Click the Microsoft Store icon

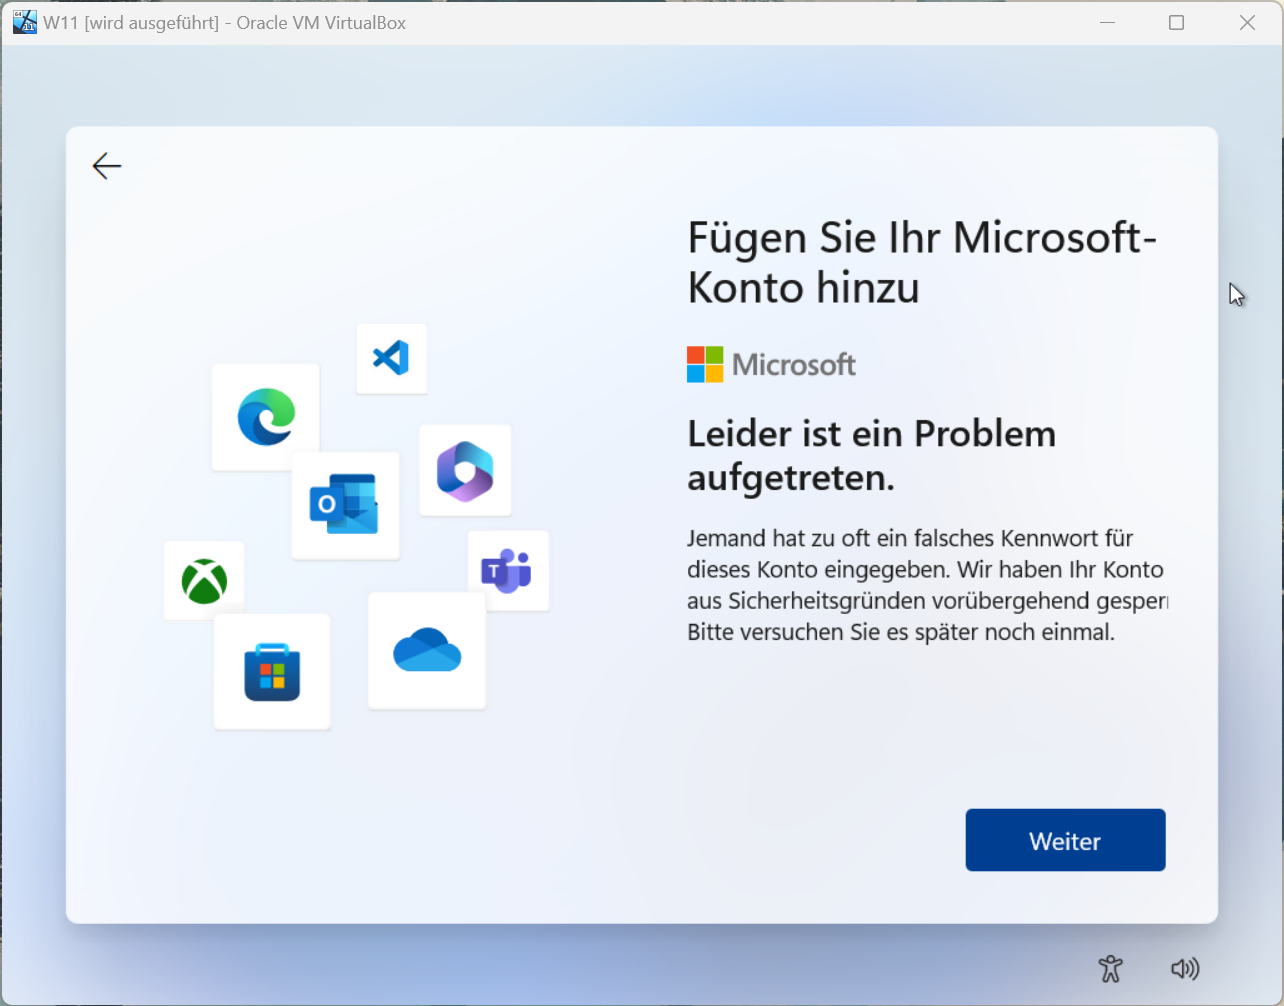tap(272, 671)
